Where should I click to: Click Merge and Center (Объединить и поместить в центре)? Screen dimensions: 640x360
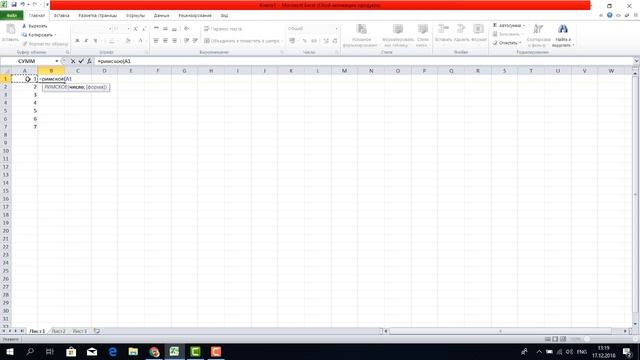242,41
